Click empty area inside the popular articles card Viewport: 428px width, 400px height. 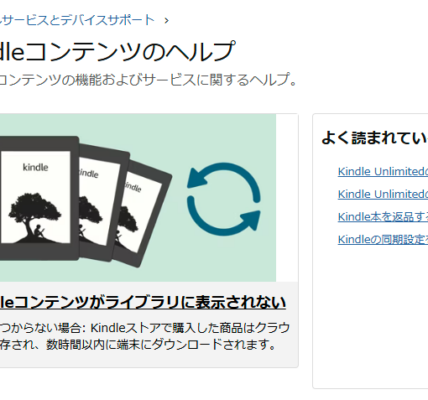[x=370, y=317]
